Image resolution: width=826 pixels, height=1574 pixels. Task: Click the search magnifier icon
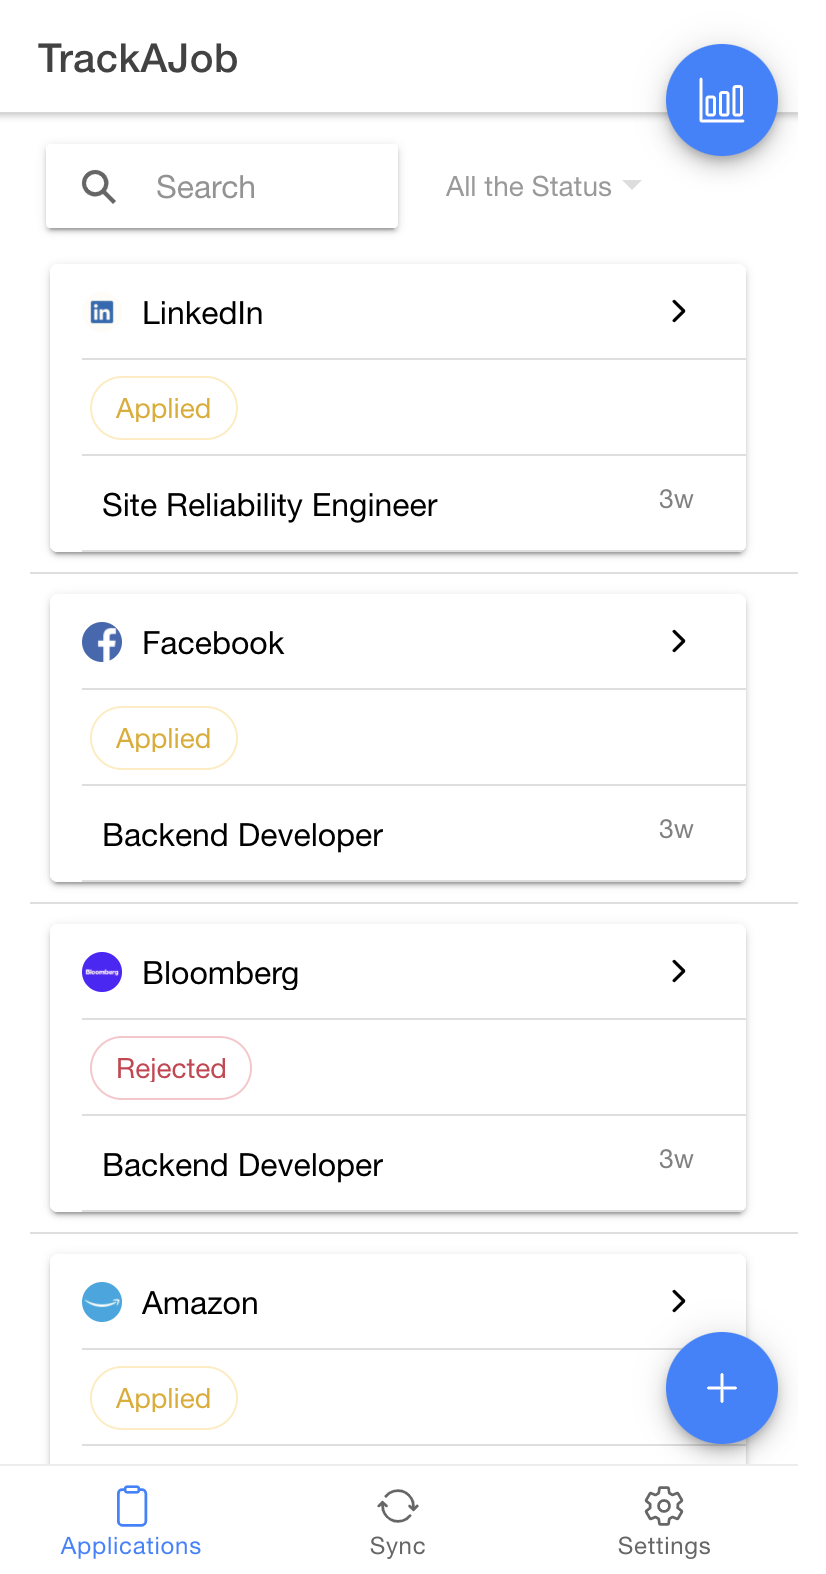[99, 186]
